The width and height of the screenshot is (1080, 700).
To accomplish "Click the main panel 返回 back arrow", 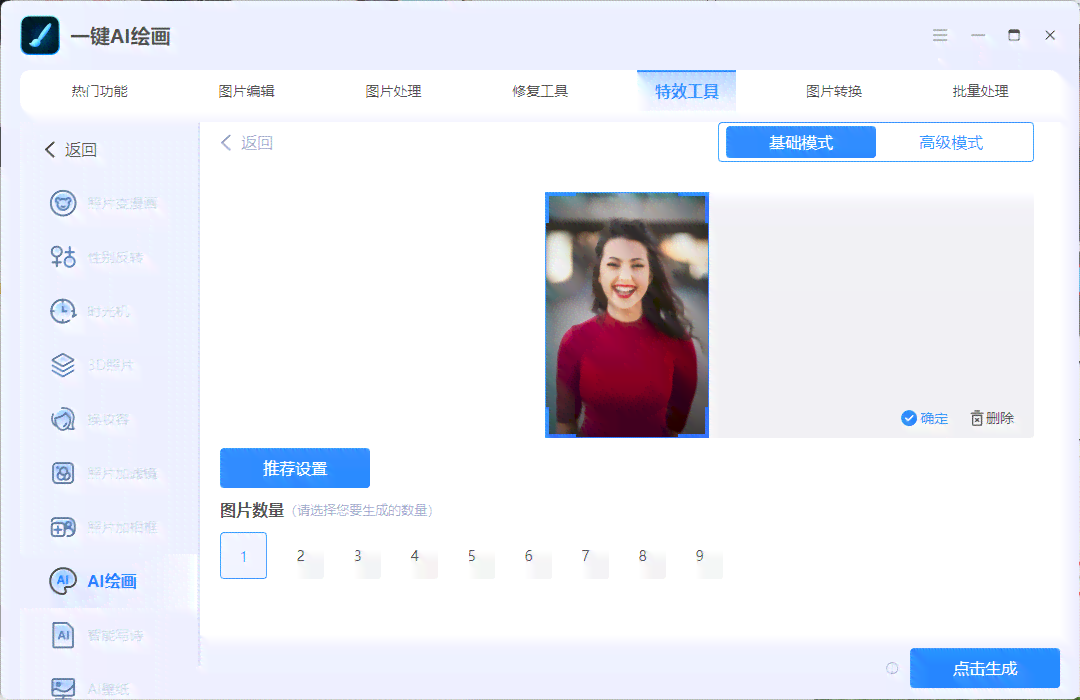I will click(x=225, y=143).
